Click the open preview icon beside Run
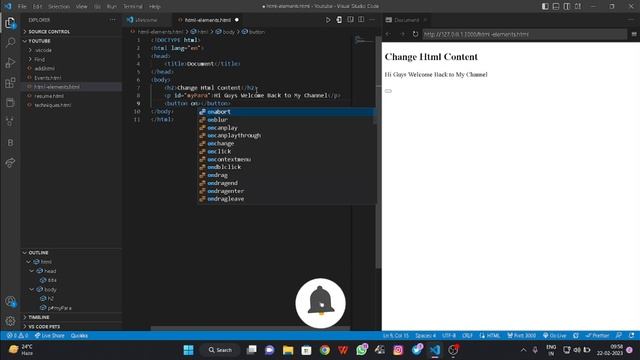 [x=339, y=20]
